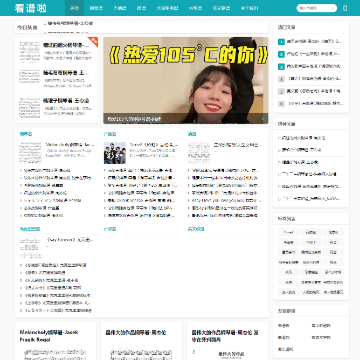Click the magnifier icon inside search box
Image resolution: width=360 pixels, height=360 pixels.
tap(333, 8)
